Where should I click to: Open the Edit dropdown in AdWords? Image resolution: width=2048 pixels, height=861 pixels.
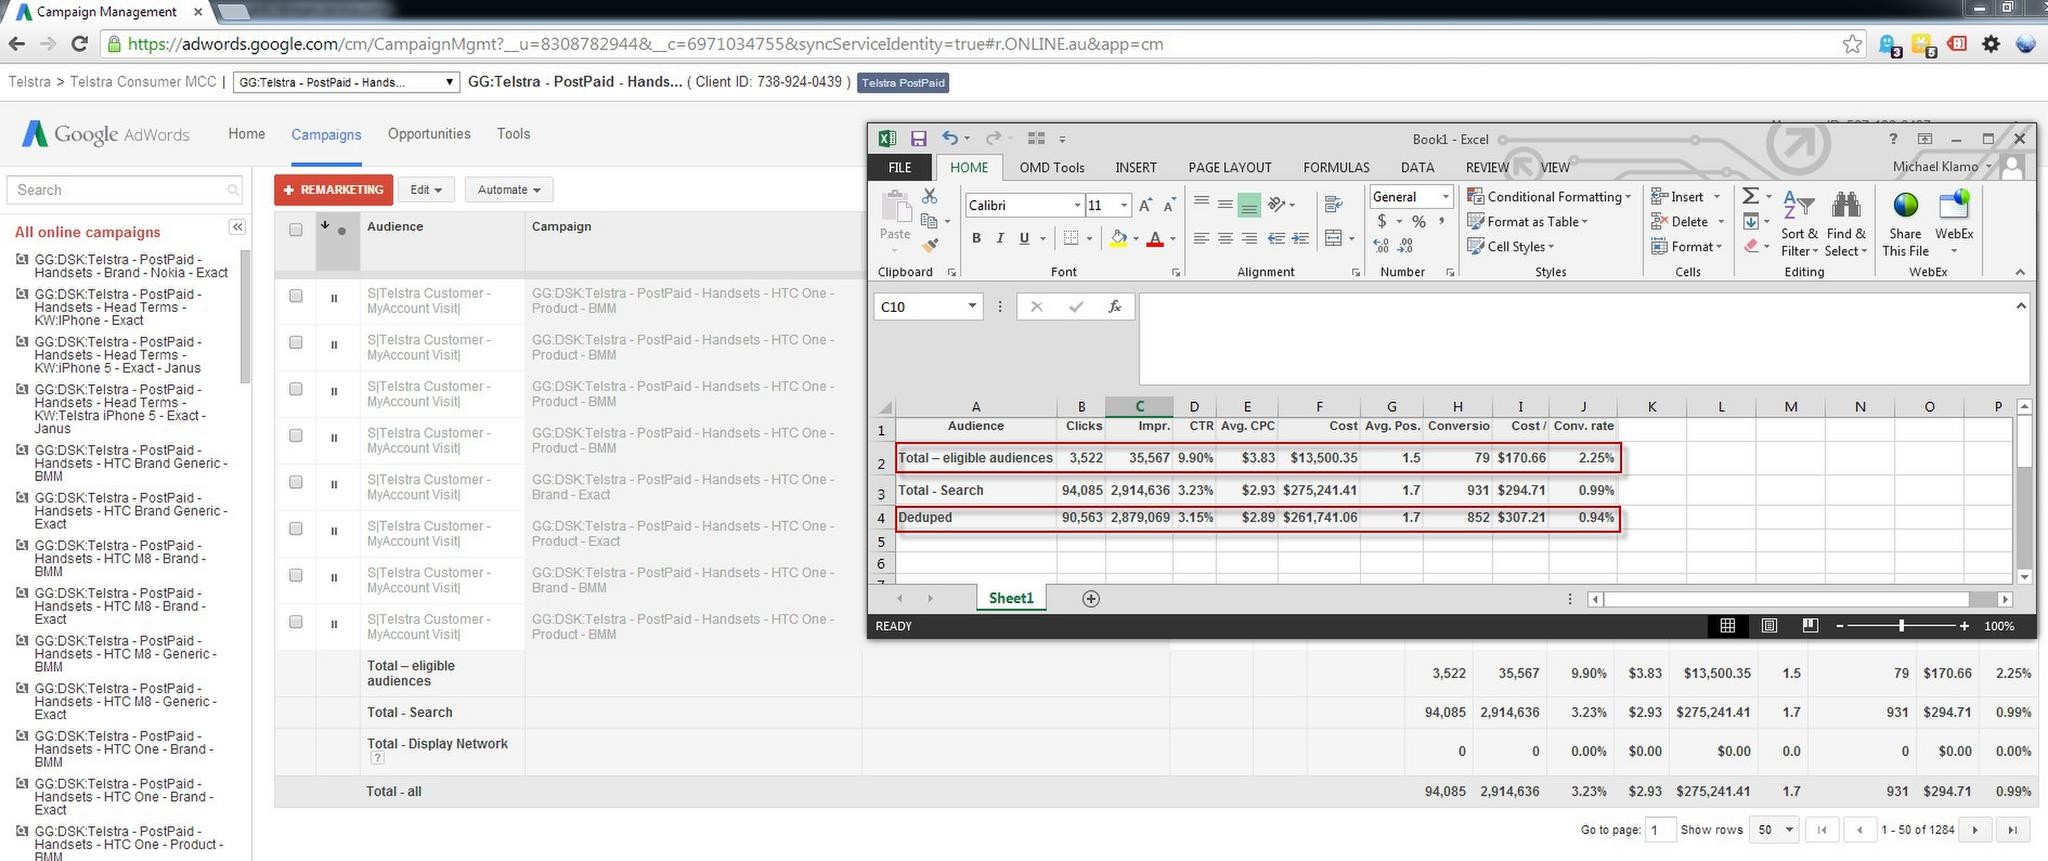(426, 190)
